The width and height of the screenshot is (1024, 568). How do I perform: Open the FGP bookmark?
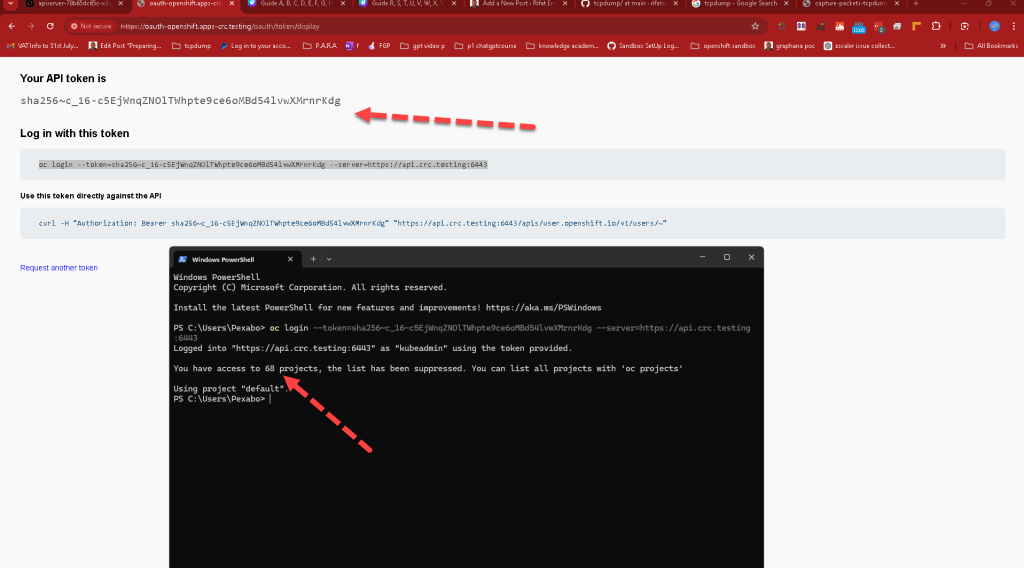coord(379,46)
